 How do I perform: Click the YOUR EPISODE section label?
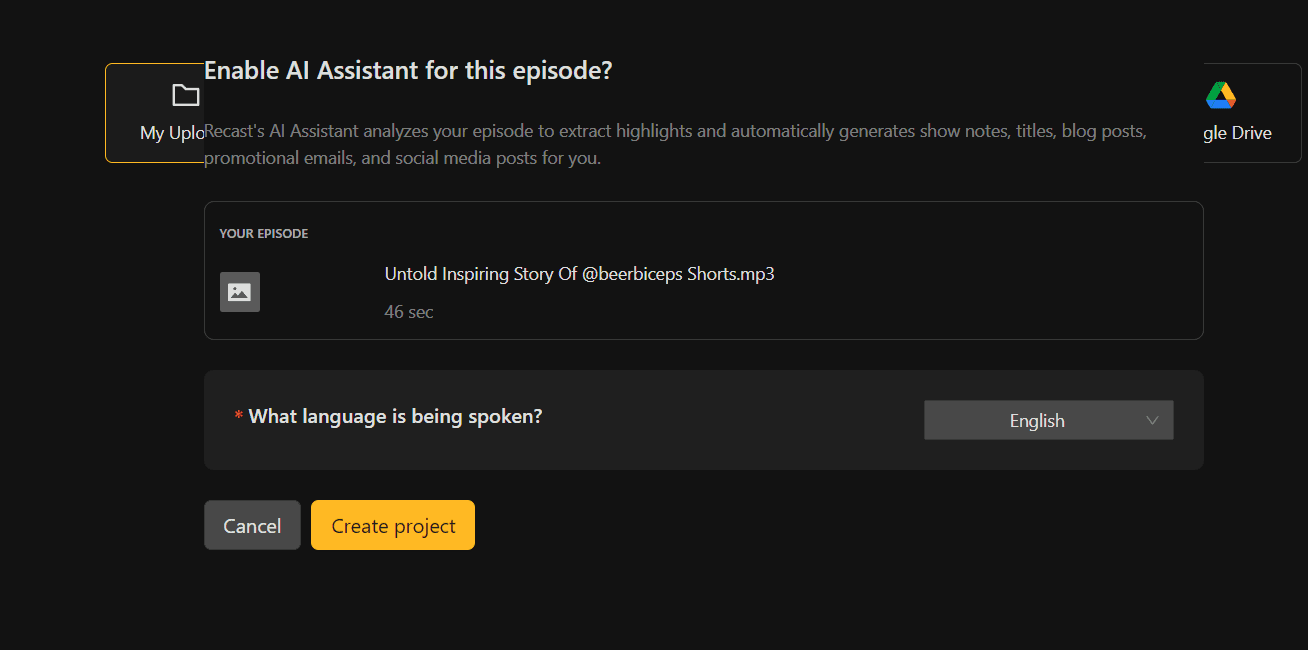pos(264,234)
